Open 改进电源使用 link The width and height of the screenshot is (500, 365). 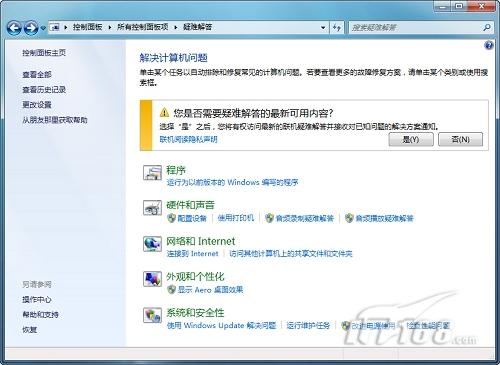click(x=374, y=325)
